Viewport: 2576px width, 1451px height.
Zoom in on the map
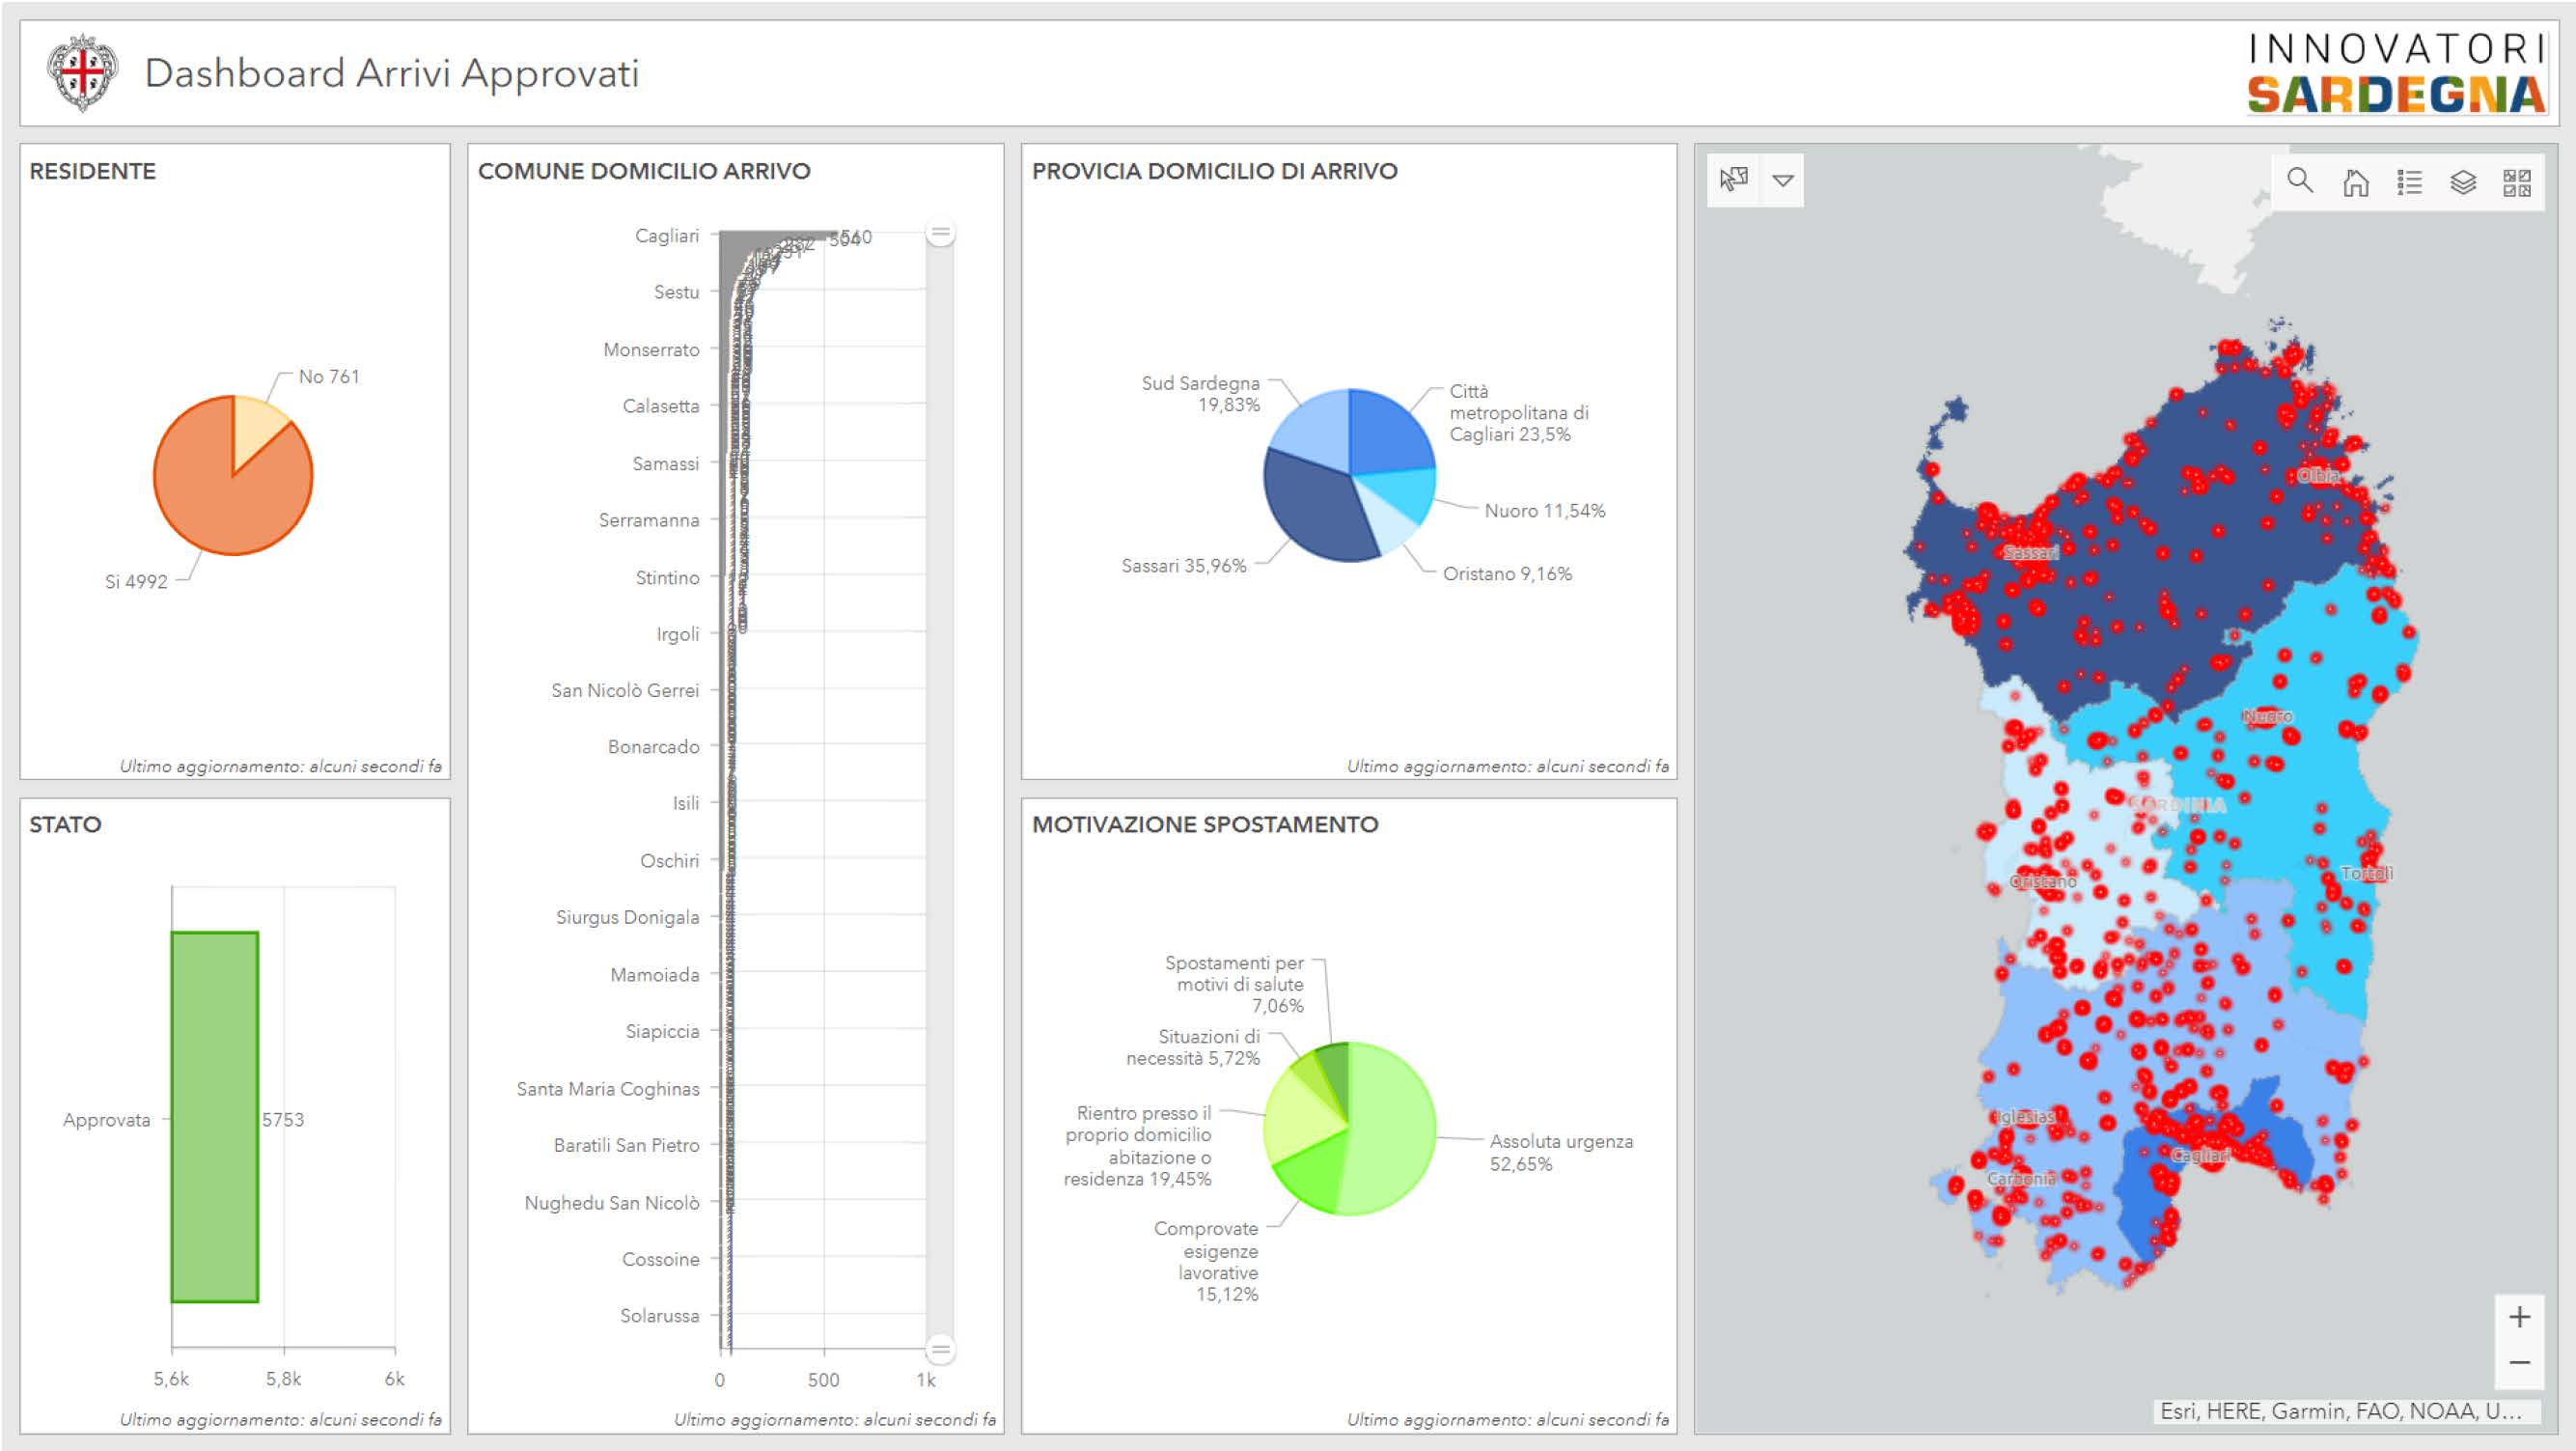coord(2519,1317)
